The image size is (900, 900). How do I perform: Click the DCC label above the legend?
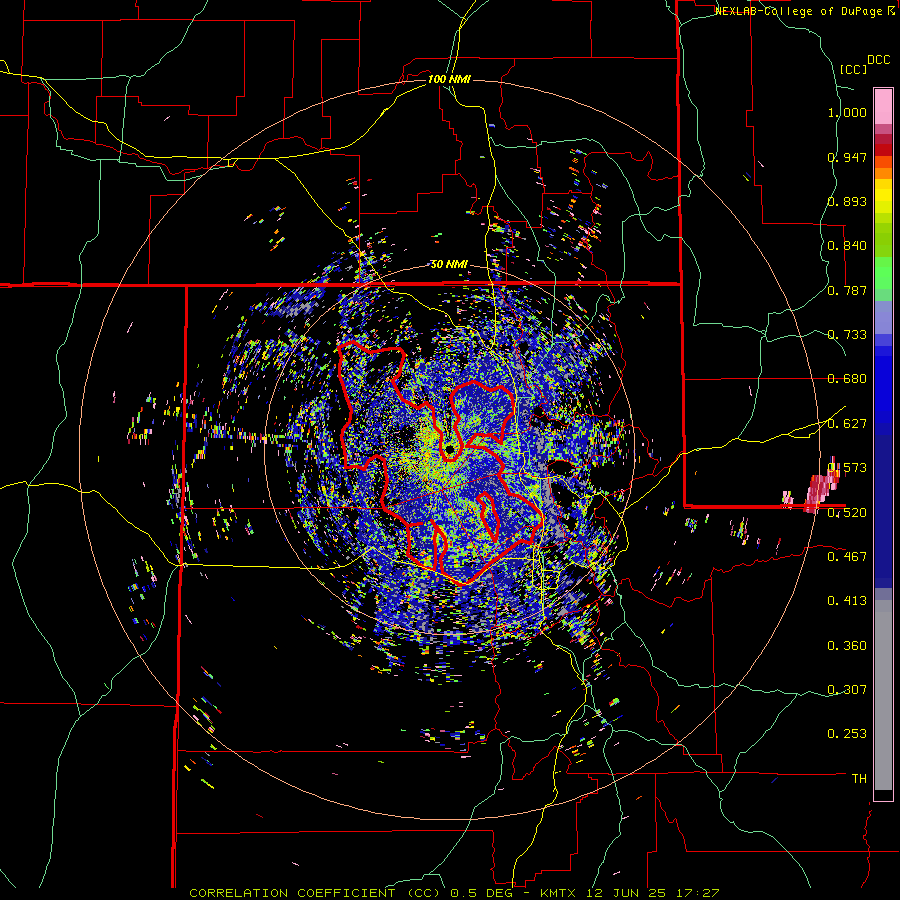[x=878, y=60]
